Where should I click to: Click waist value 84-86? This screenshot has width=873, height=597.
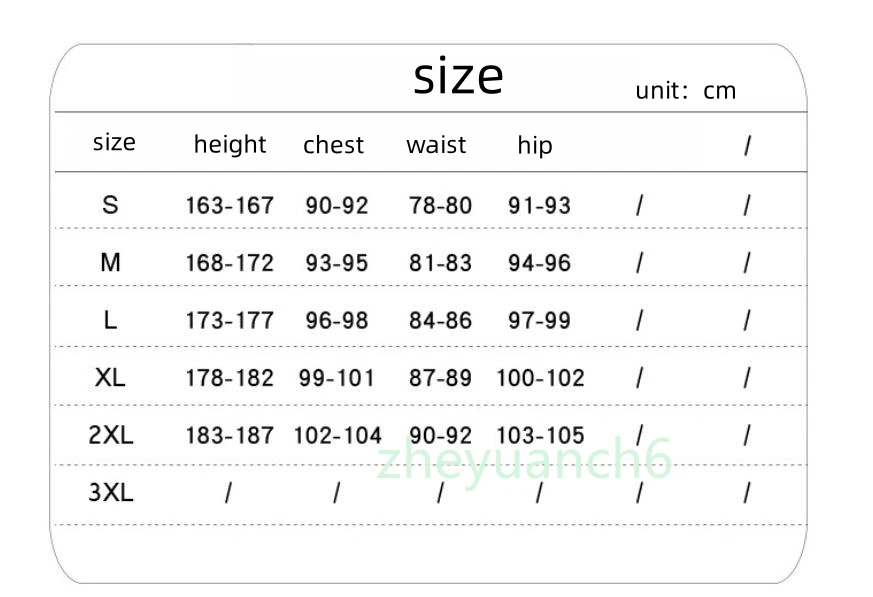tap(440, 321)
